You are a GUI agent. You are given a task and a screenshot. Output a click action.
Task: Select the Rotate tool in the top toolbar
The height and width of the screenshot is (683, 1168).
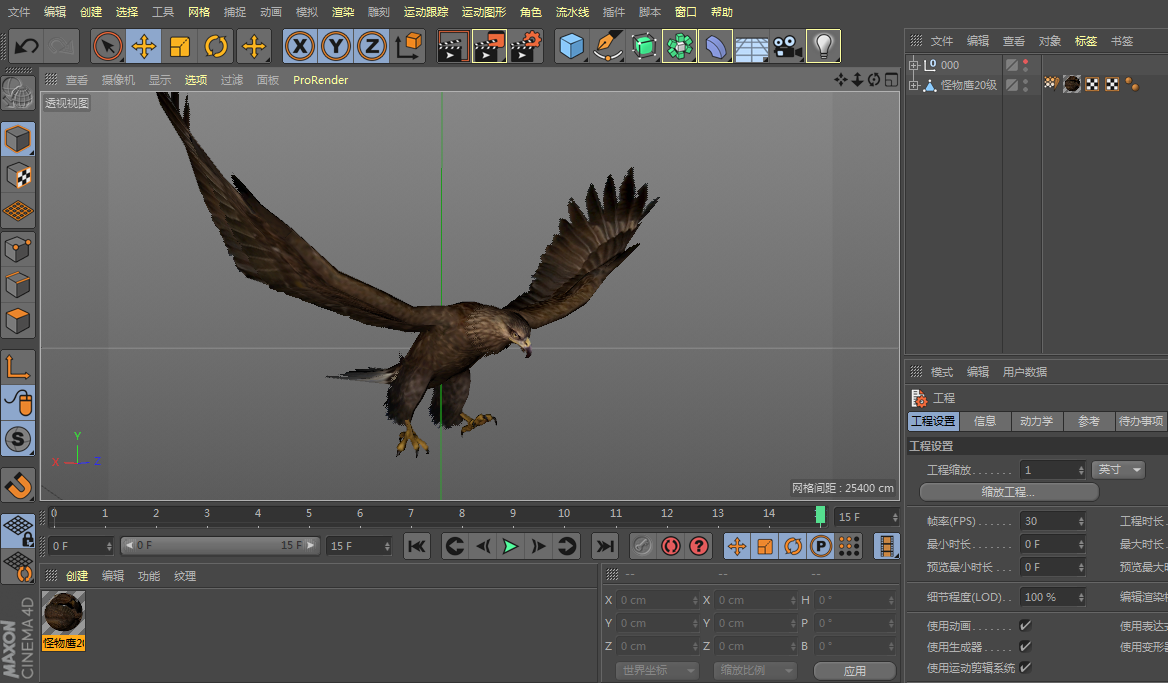[x=216, y=46]
